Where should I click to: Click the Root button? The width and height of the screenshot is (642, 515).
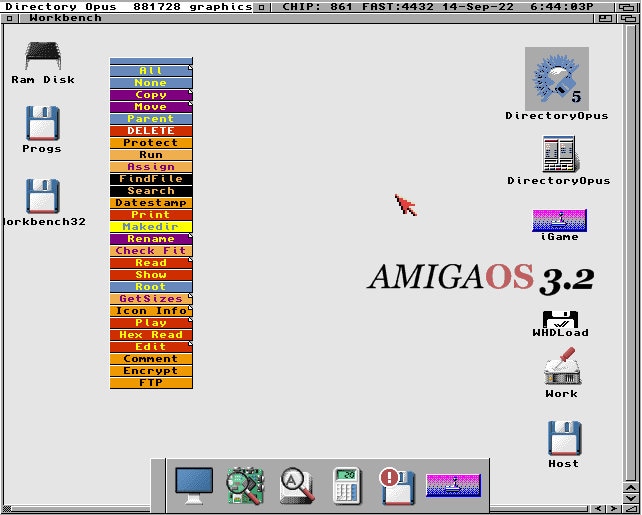pos(151,287)
